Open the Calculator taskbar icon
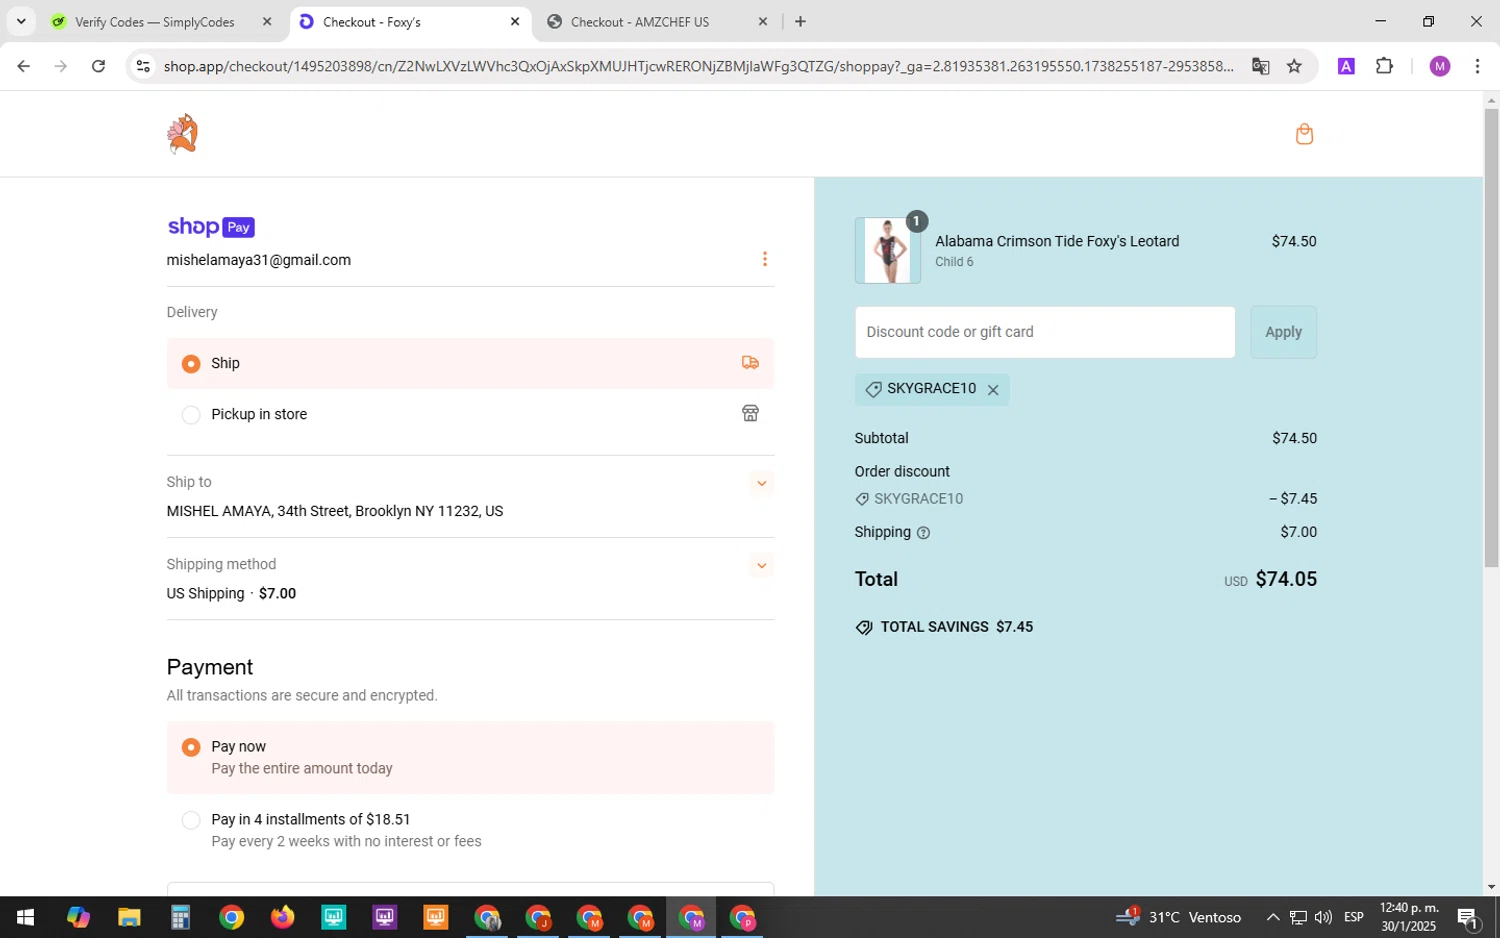The height and width of the screenshot is (938, 1500). [x=180, y=917]
